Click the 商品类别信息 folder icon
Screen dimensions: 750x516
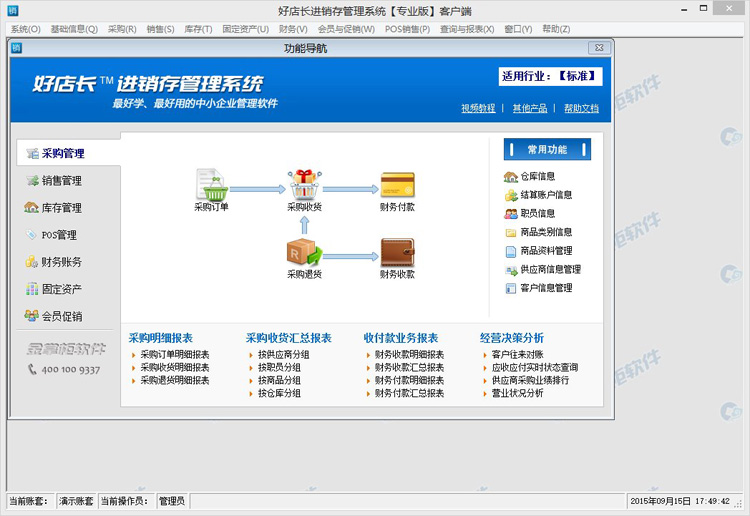coord(511,233)
